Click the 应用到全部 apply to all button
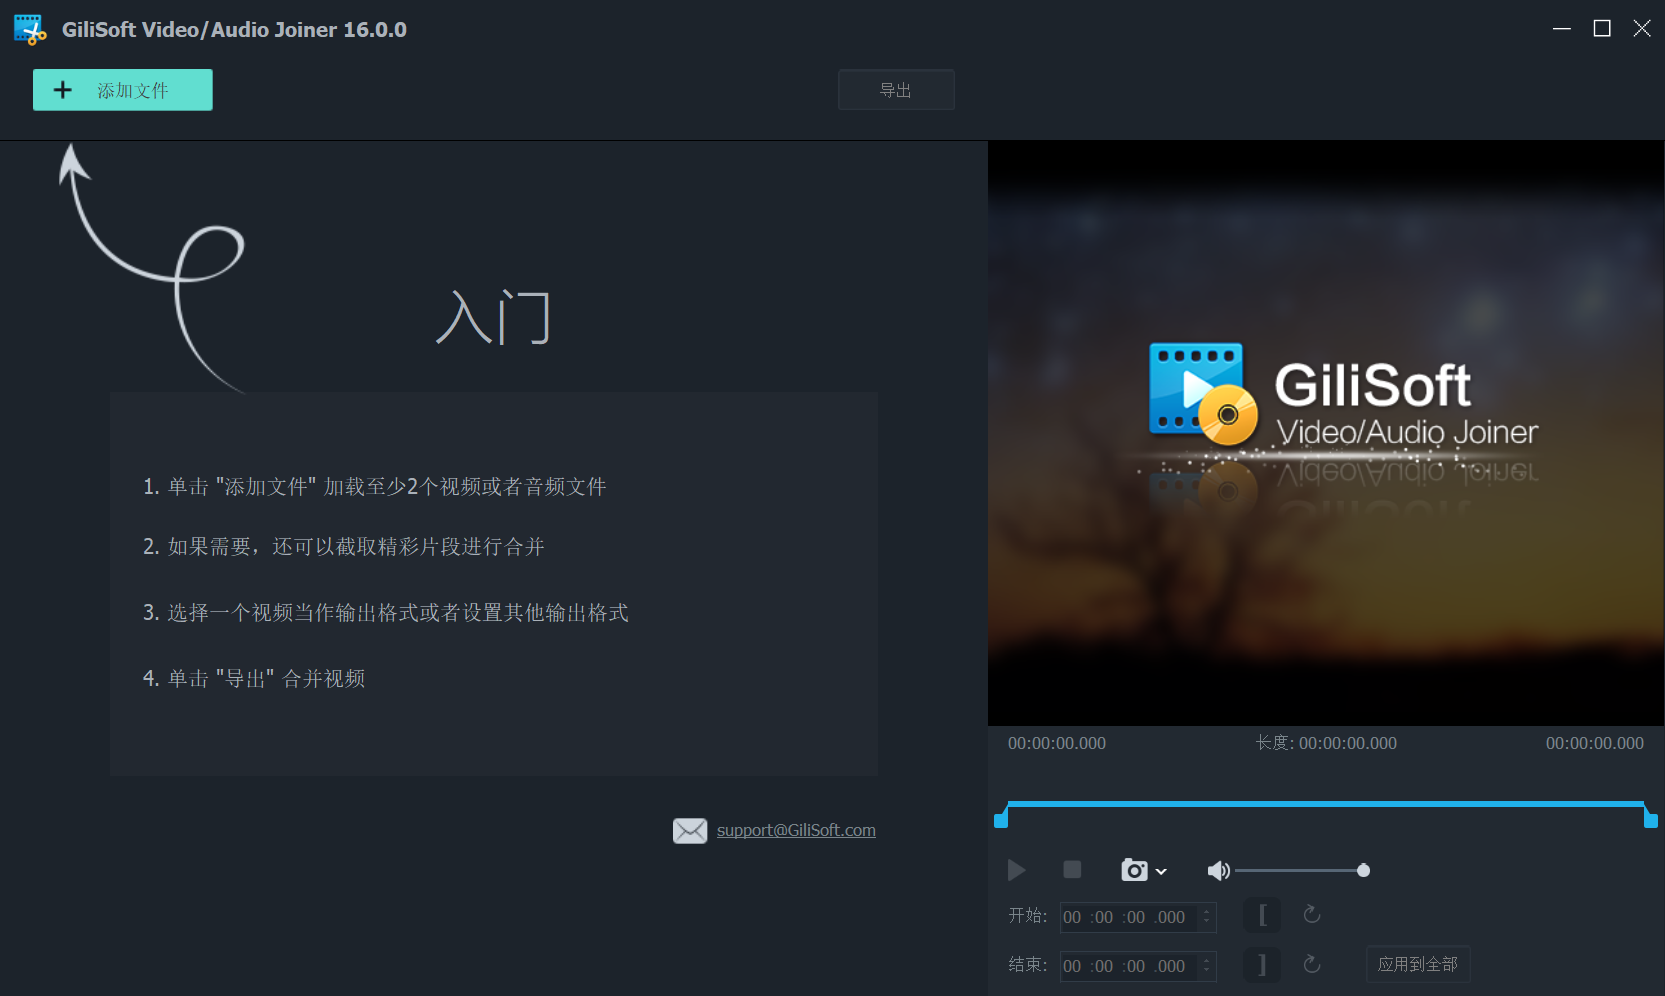The width and height of the screenshot is (1665, 996). click(x=1418, y=964)
